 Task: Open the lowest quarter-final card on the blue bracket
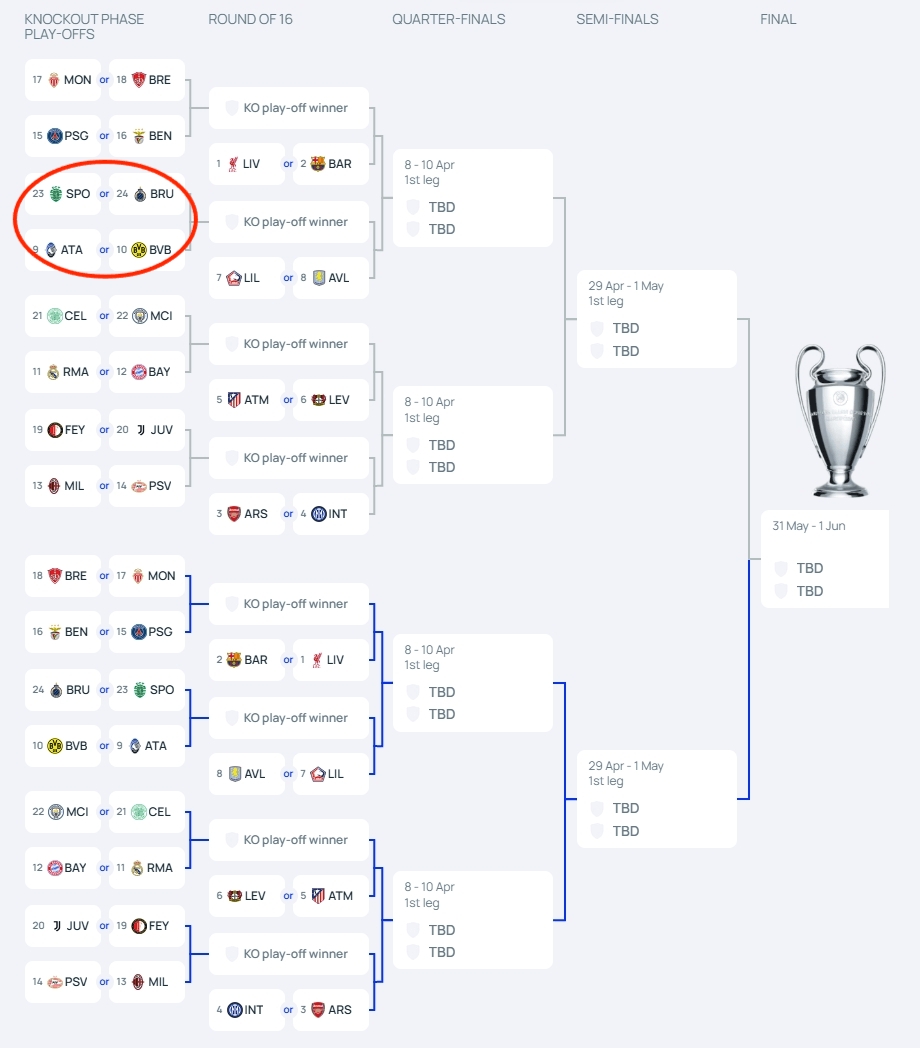pyautogui.click(x=472, y=919)
